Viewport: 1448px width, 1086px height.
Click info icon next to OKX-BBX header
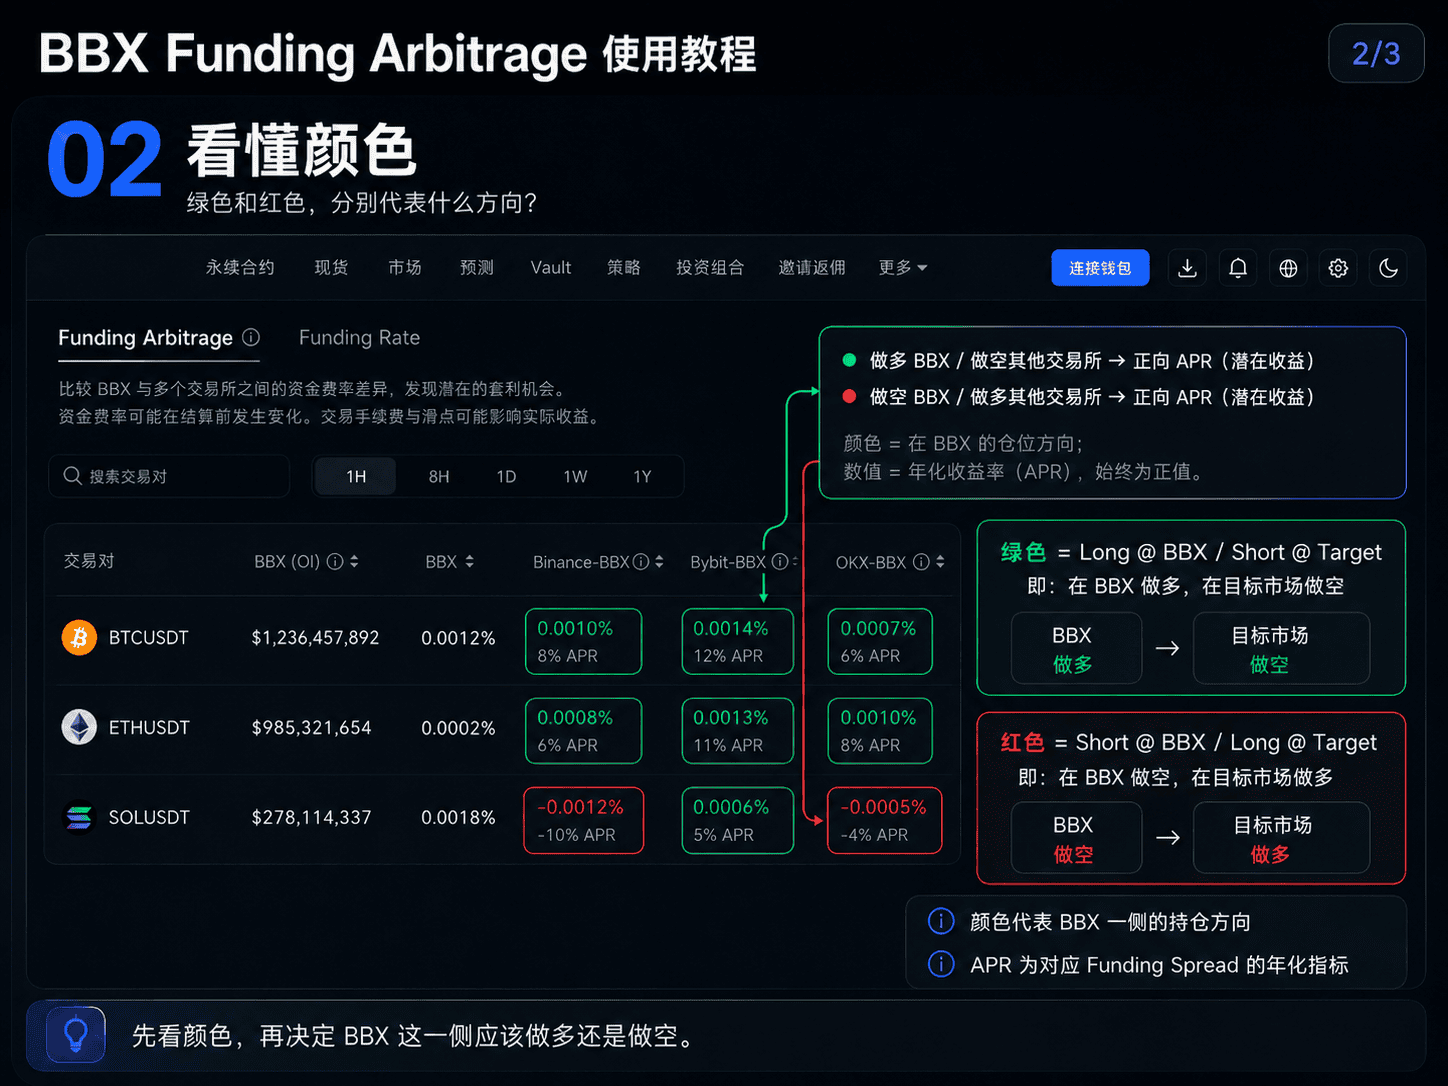pyautogui.click(x=921, y=562)
